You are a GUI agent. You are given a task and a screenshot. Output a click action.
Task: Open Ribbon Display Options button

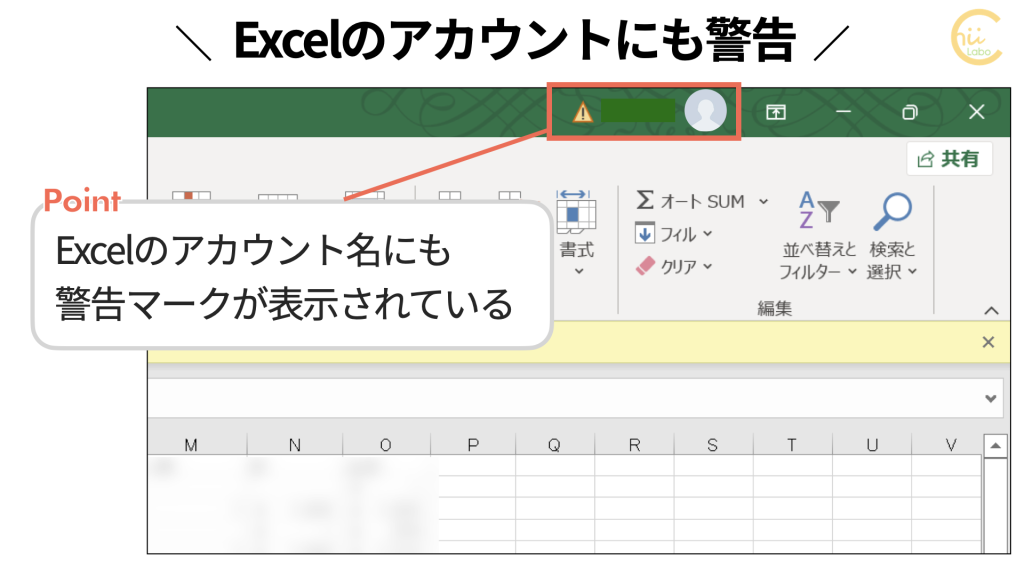[x=775, y=112]
